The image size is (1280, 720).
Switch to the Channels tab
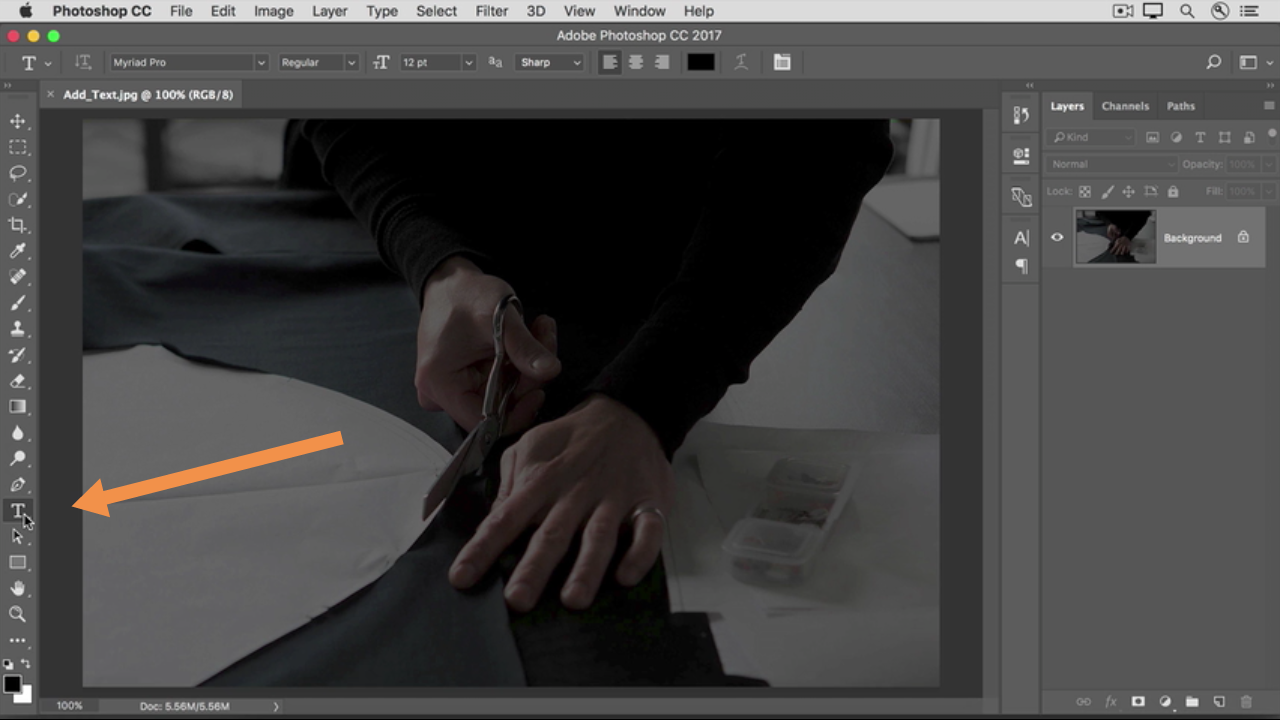click(x=1125, y=106)
